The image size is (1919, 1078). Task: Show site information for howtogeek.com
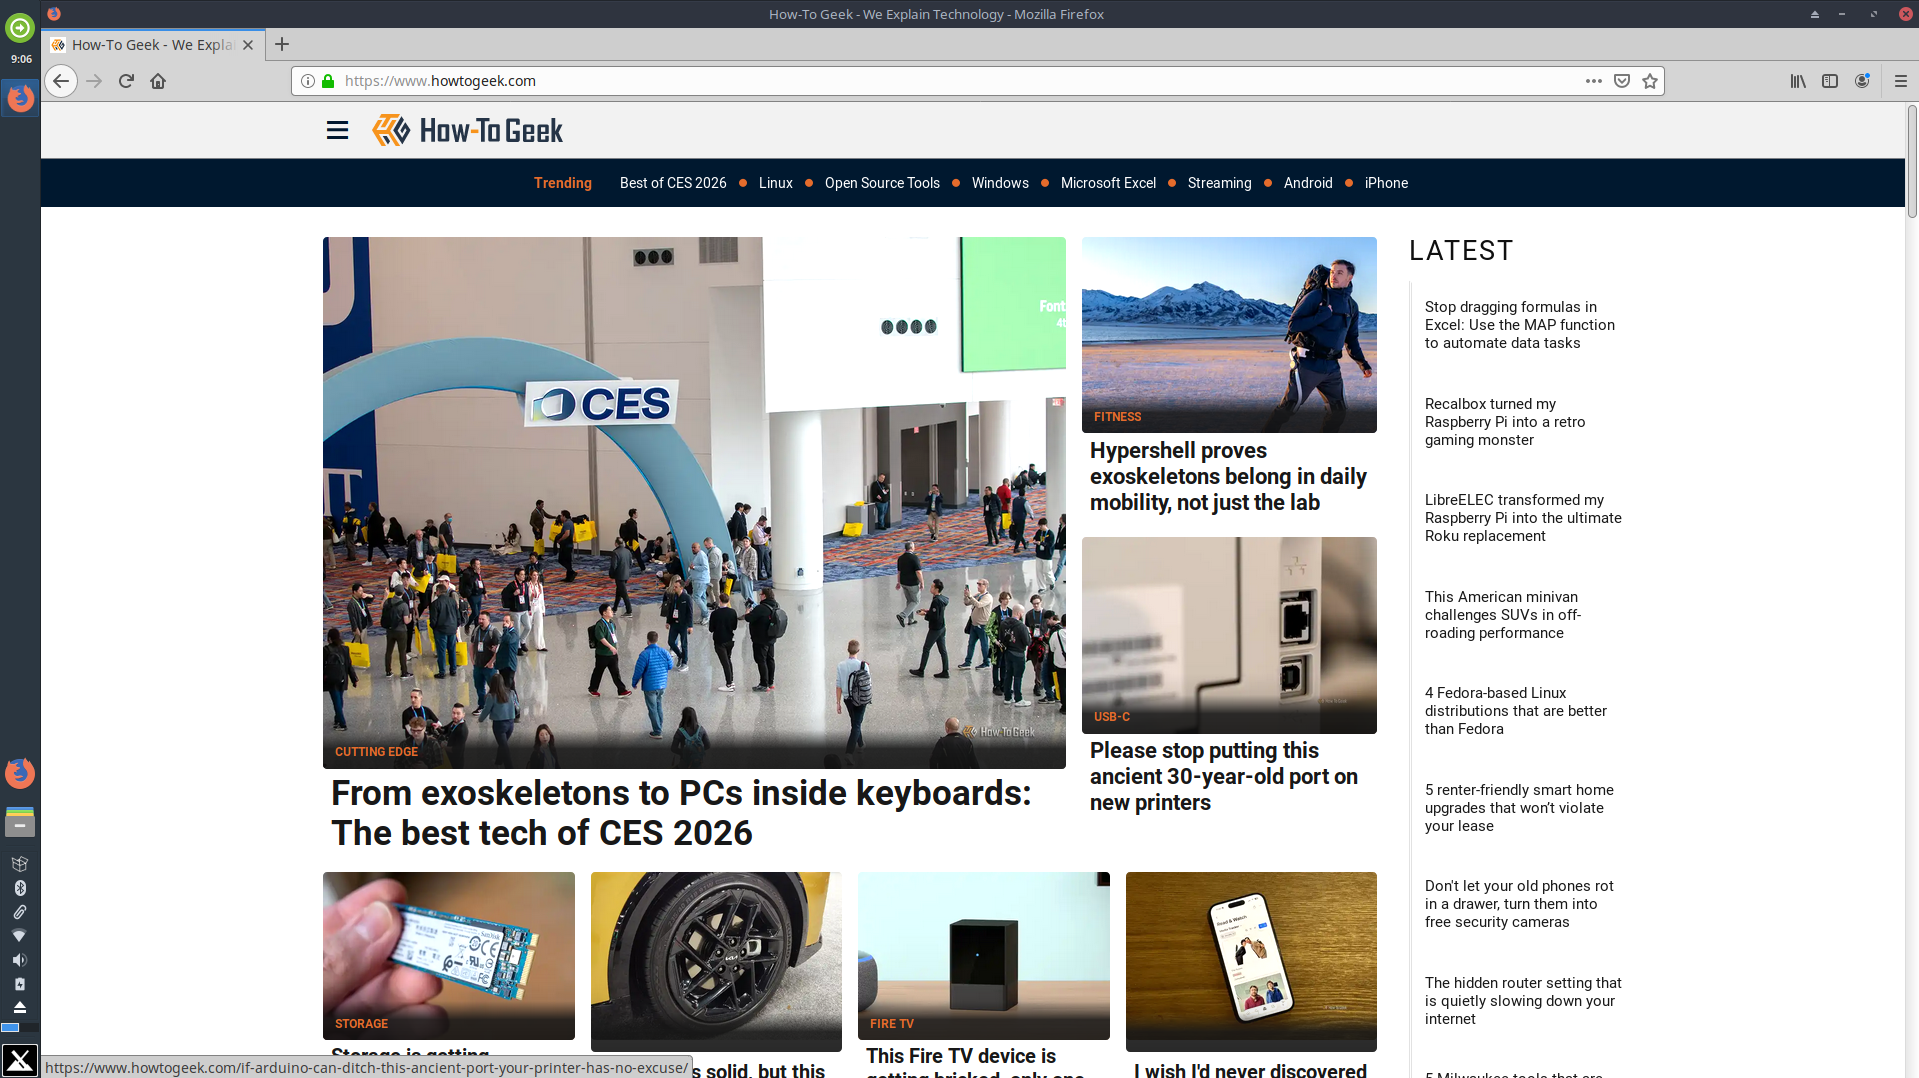click(x=308, y=81)
